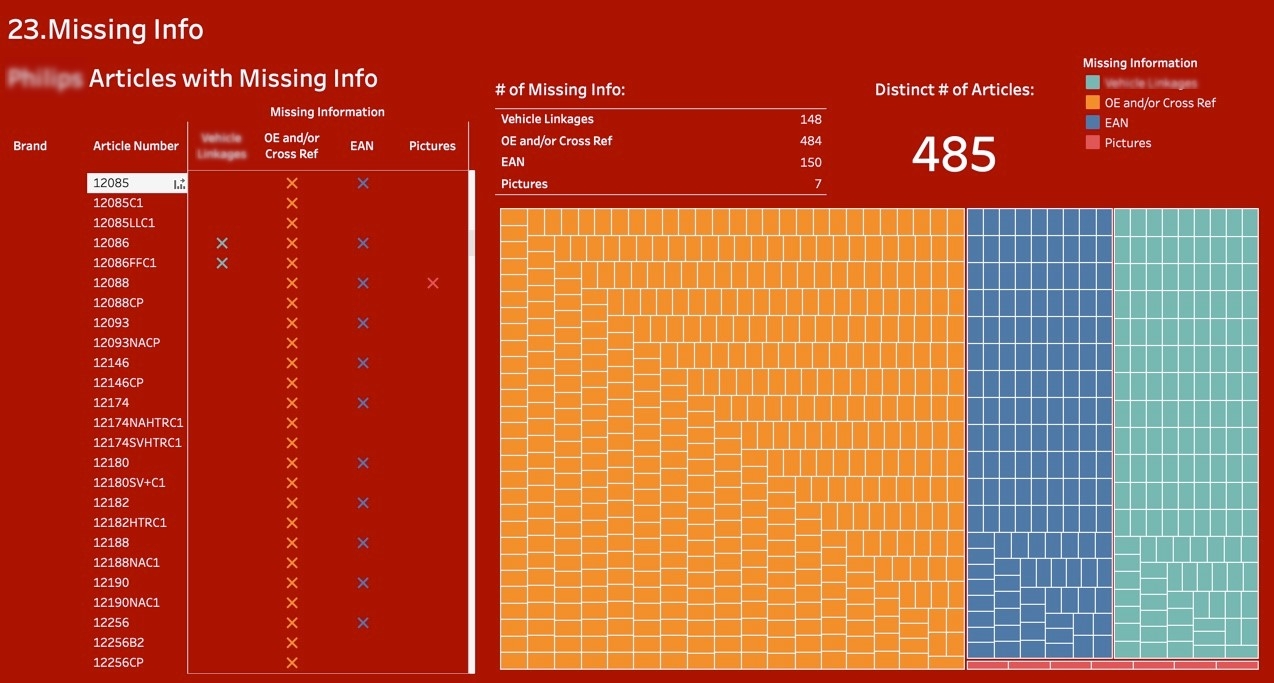Image resolution: width=1274 pixels, height=683 pixels.
Task: Select the red Pictures legend swatch
Action: point(1092,143)
